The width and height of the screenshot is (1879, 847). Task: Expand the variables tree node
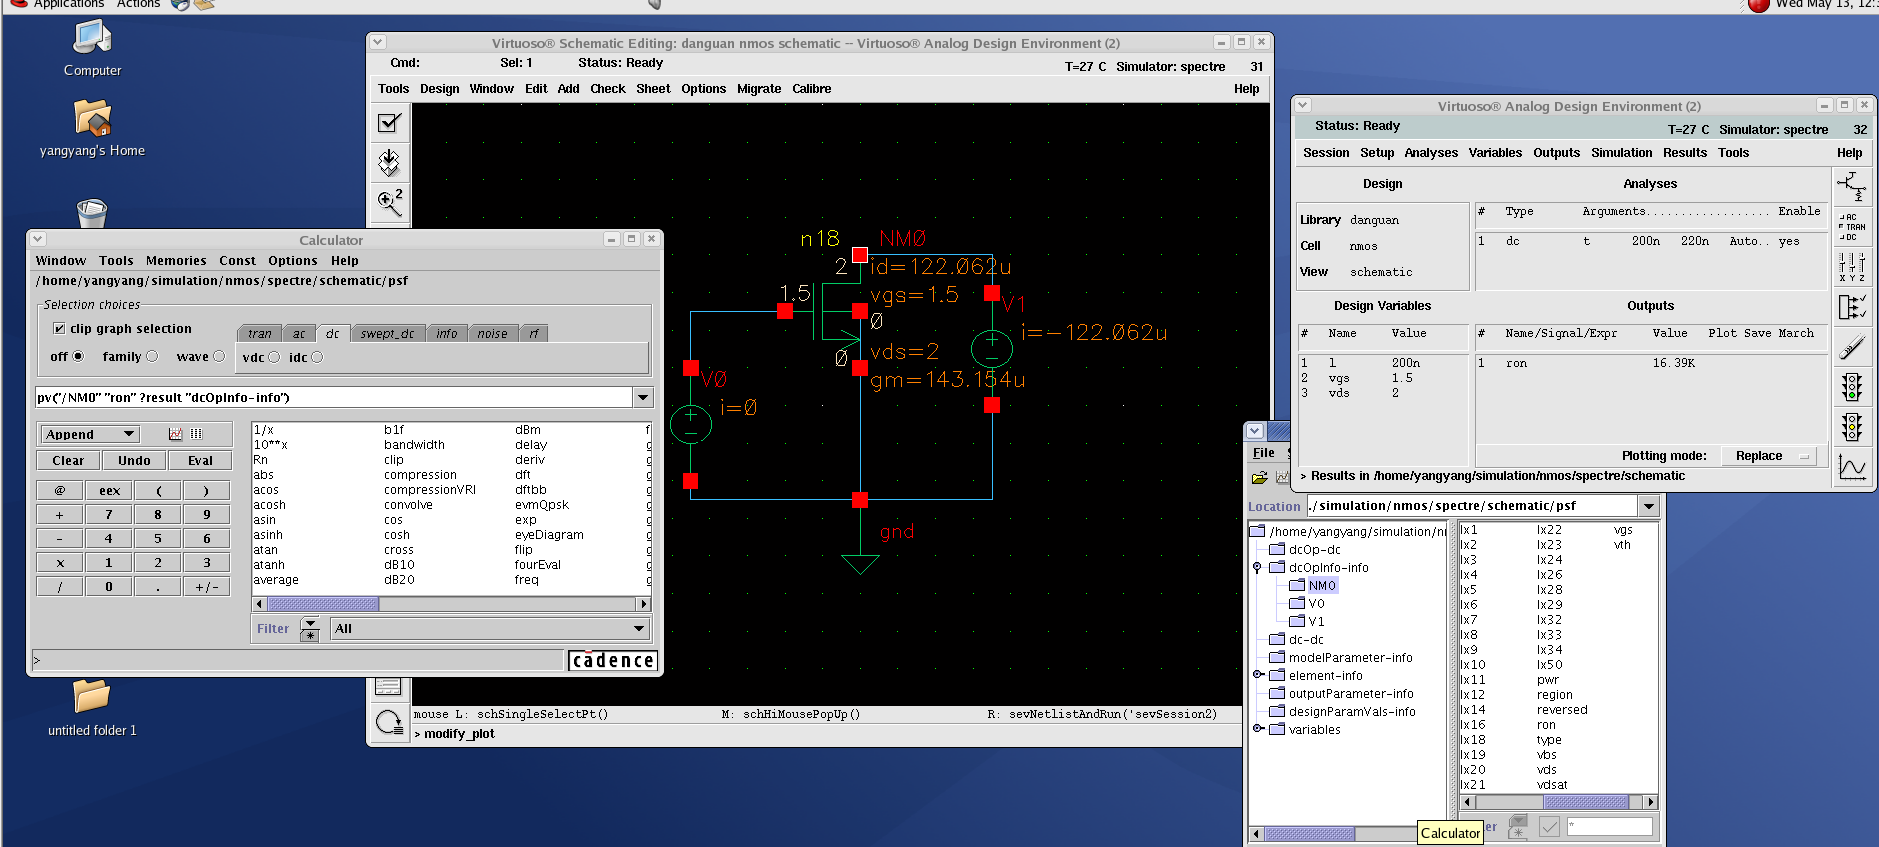(1257, 730)
